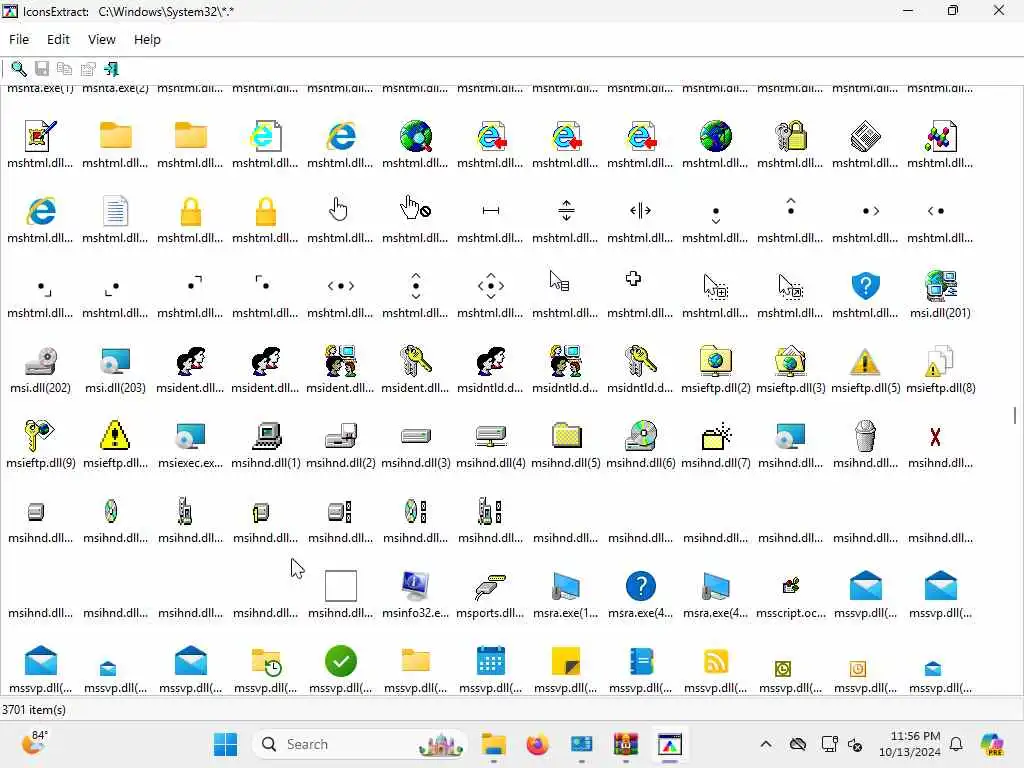The width and height of the screenshot is (1024, 768).
Task: Select the msihnd.dll(7) new folder sparkle icon
Action: coord(716,436)
